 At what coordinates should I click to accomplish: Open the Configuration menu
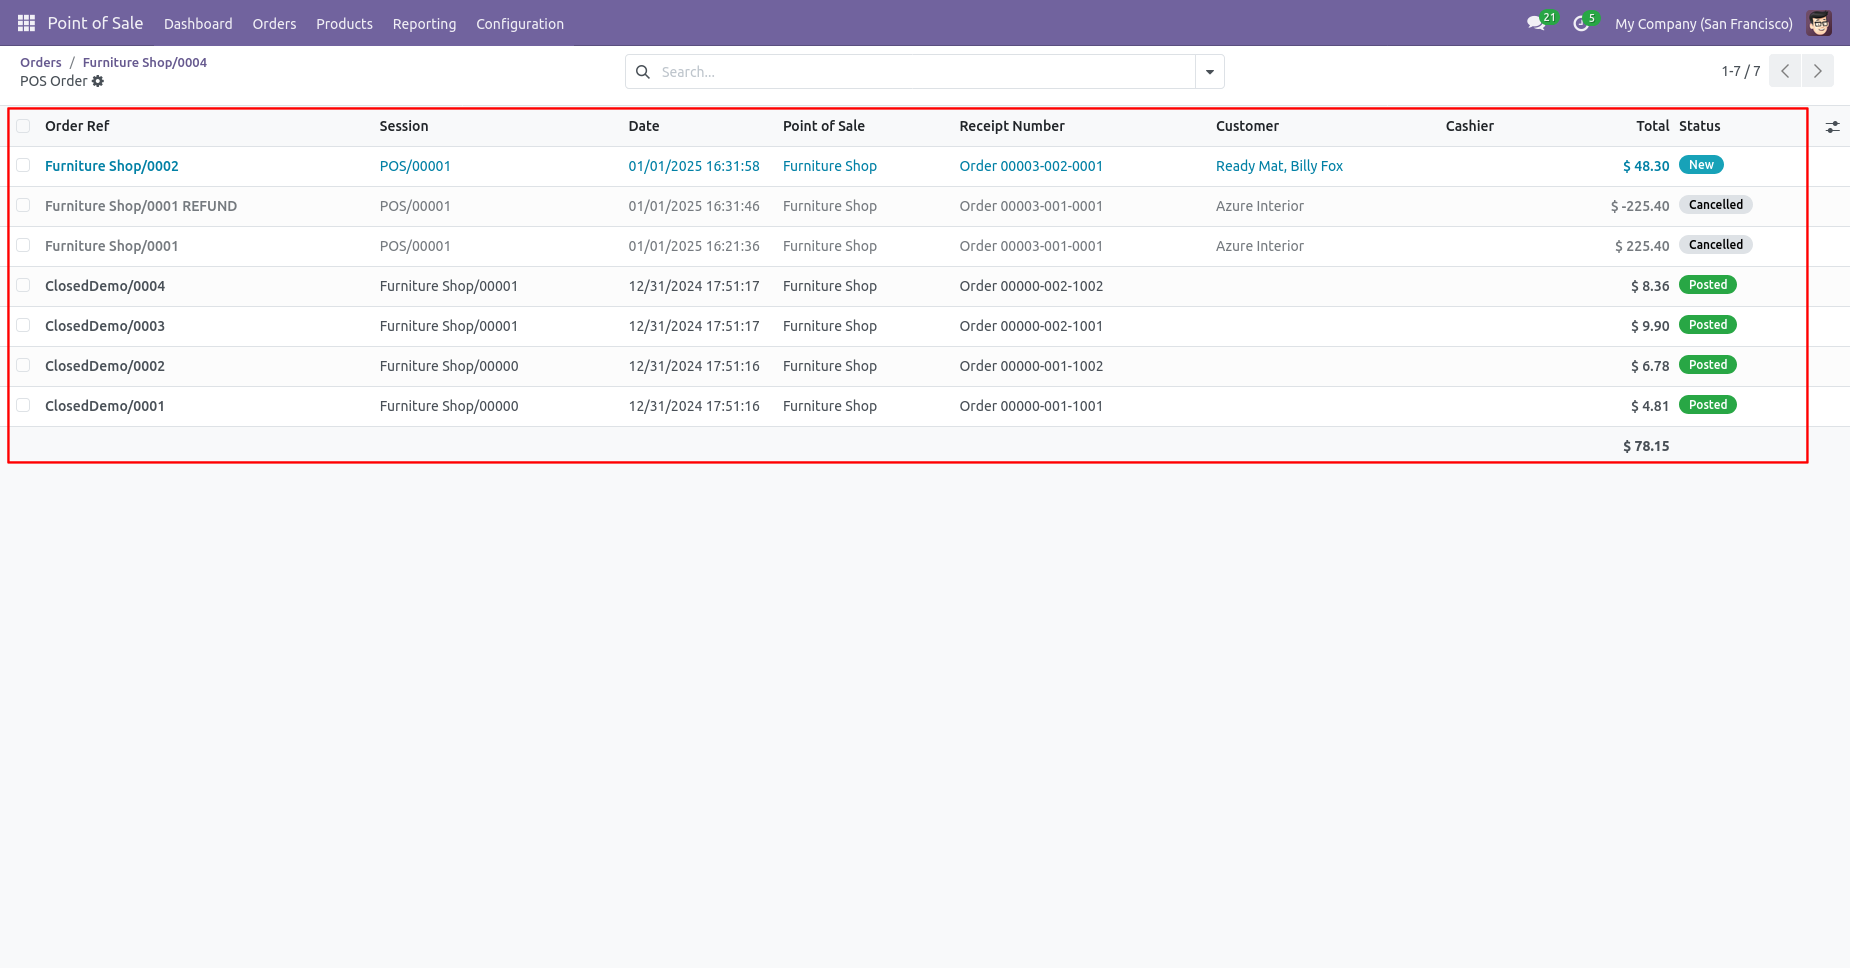click(x=520, y=24)
